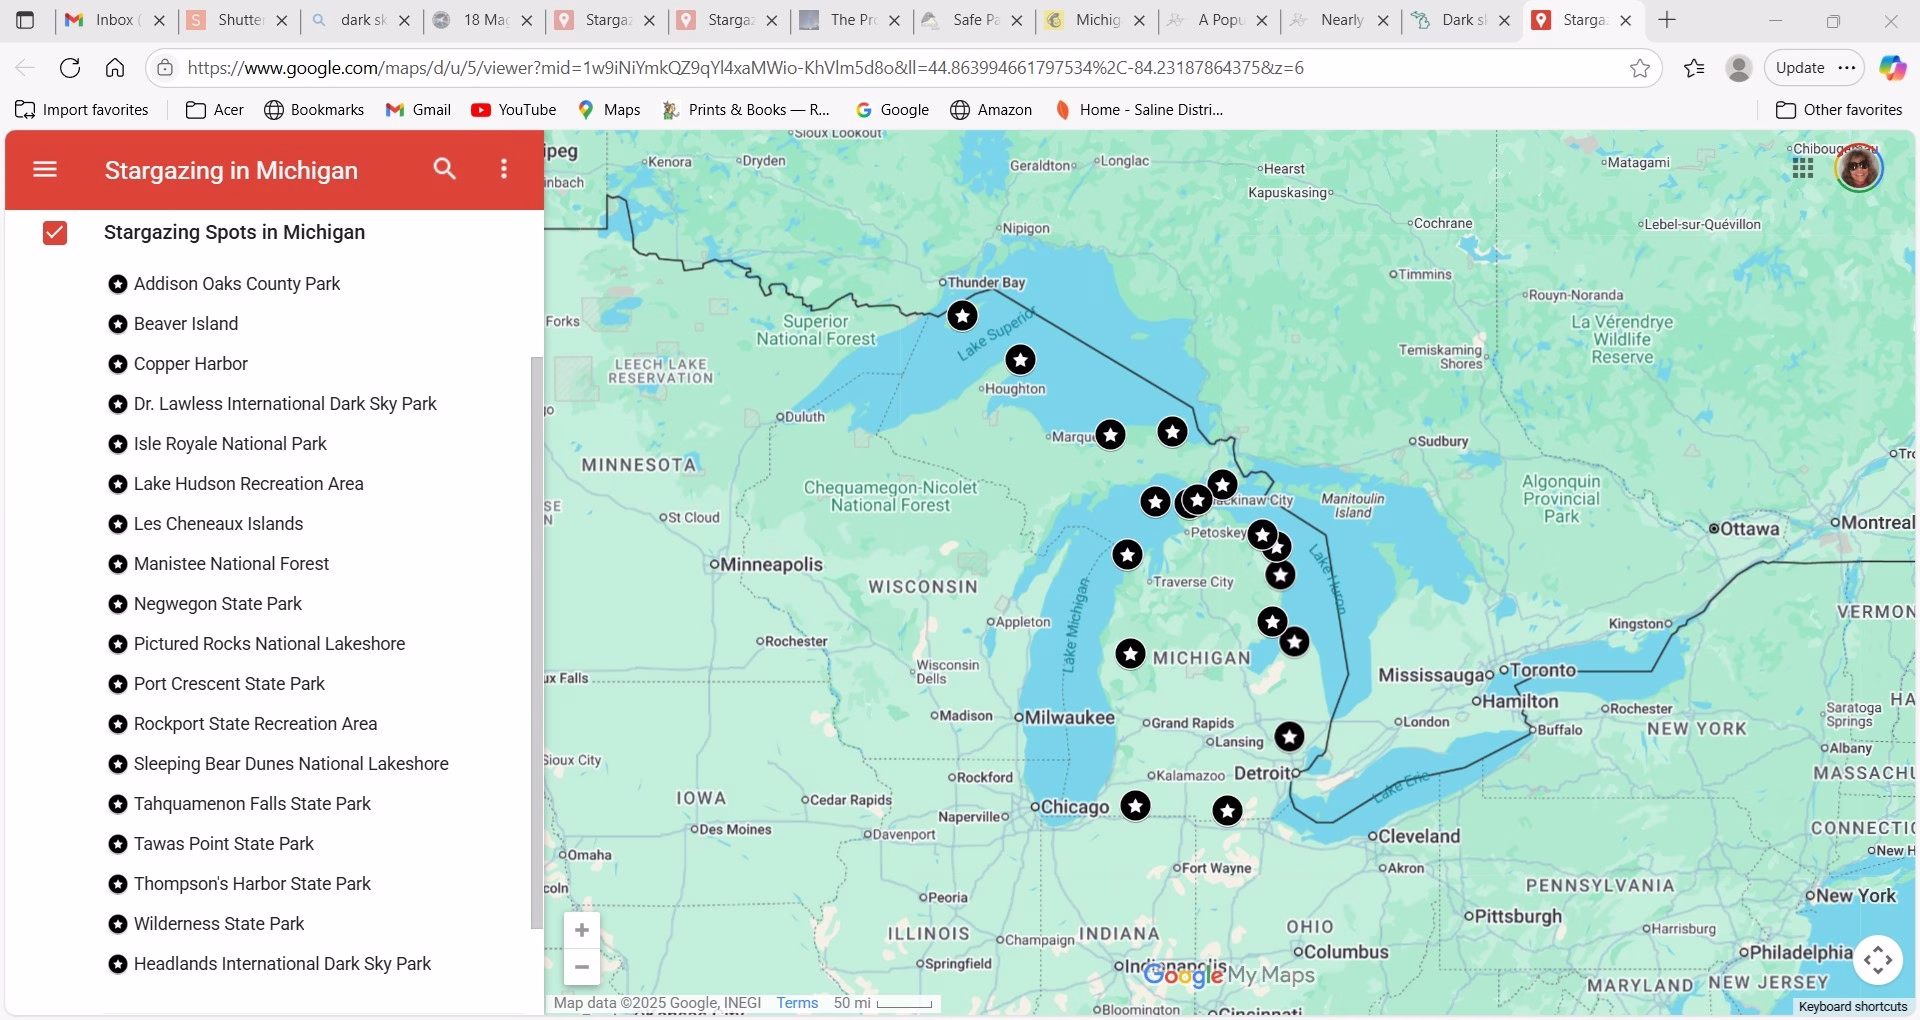Open the Google apps grid icon
Viewport: 1920px width, 1020px height.
[1802, 168]
